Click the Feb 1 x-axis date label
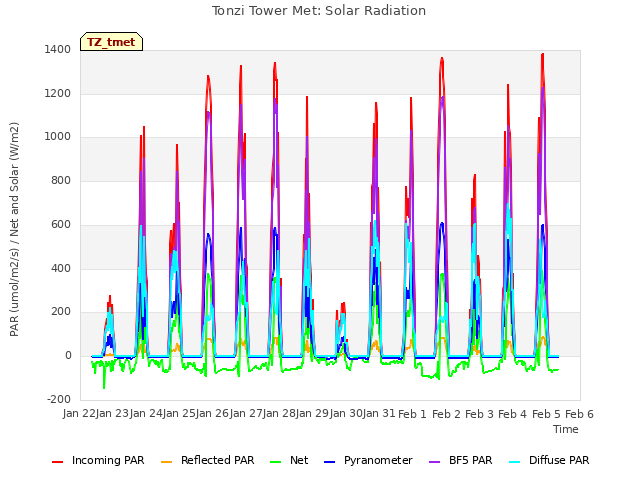640x480 pixels. [412, 414]
